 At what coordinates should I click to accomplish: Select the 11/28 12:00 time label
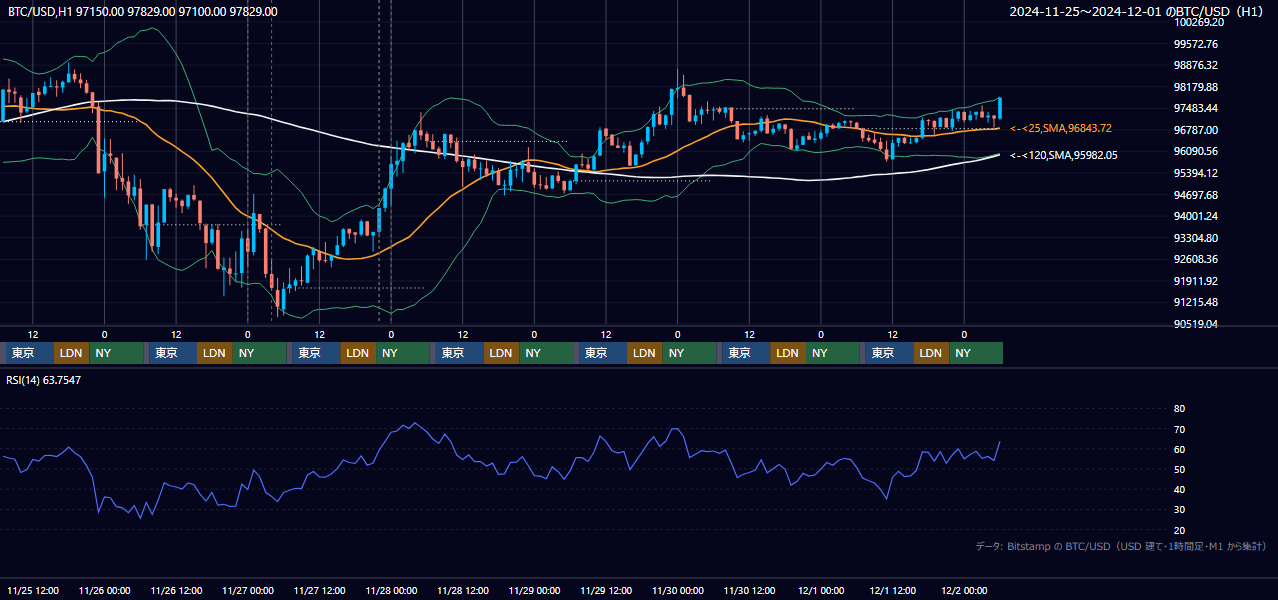[462, 590]
